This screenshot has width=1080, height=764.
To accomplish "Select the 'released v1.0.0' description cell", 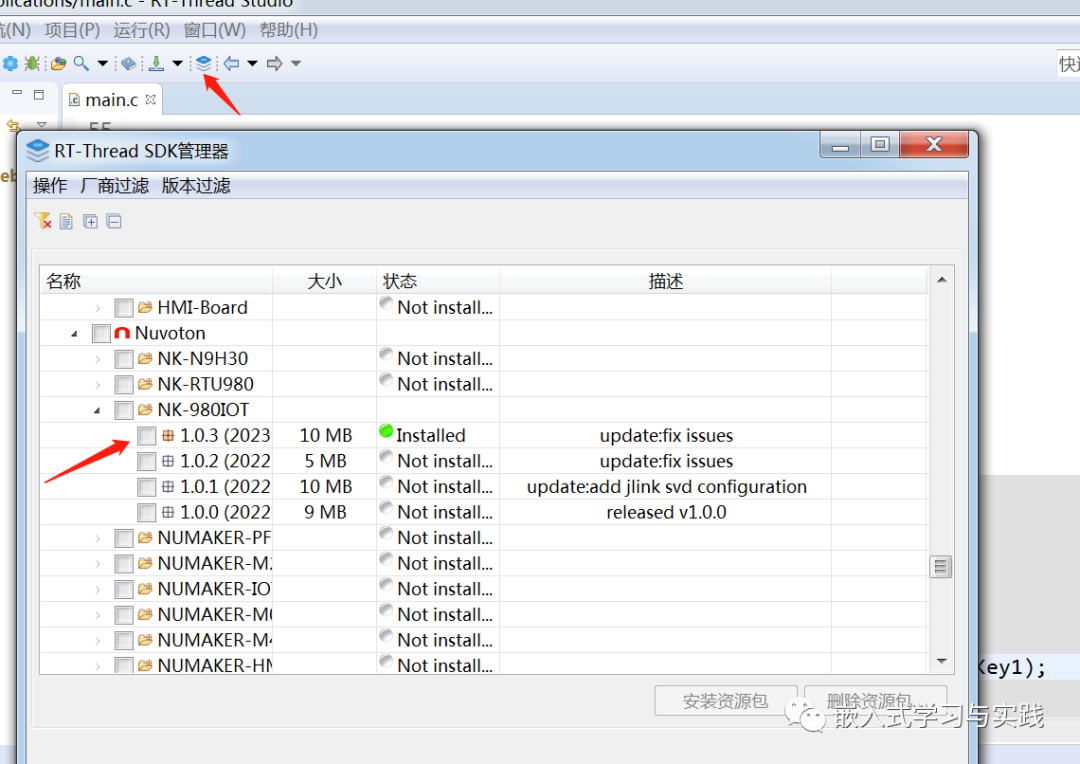I will 666,512.
